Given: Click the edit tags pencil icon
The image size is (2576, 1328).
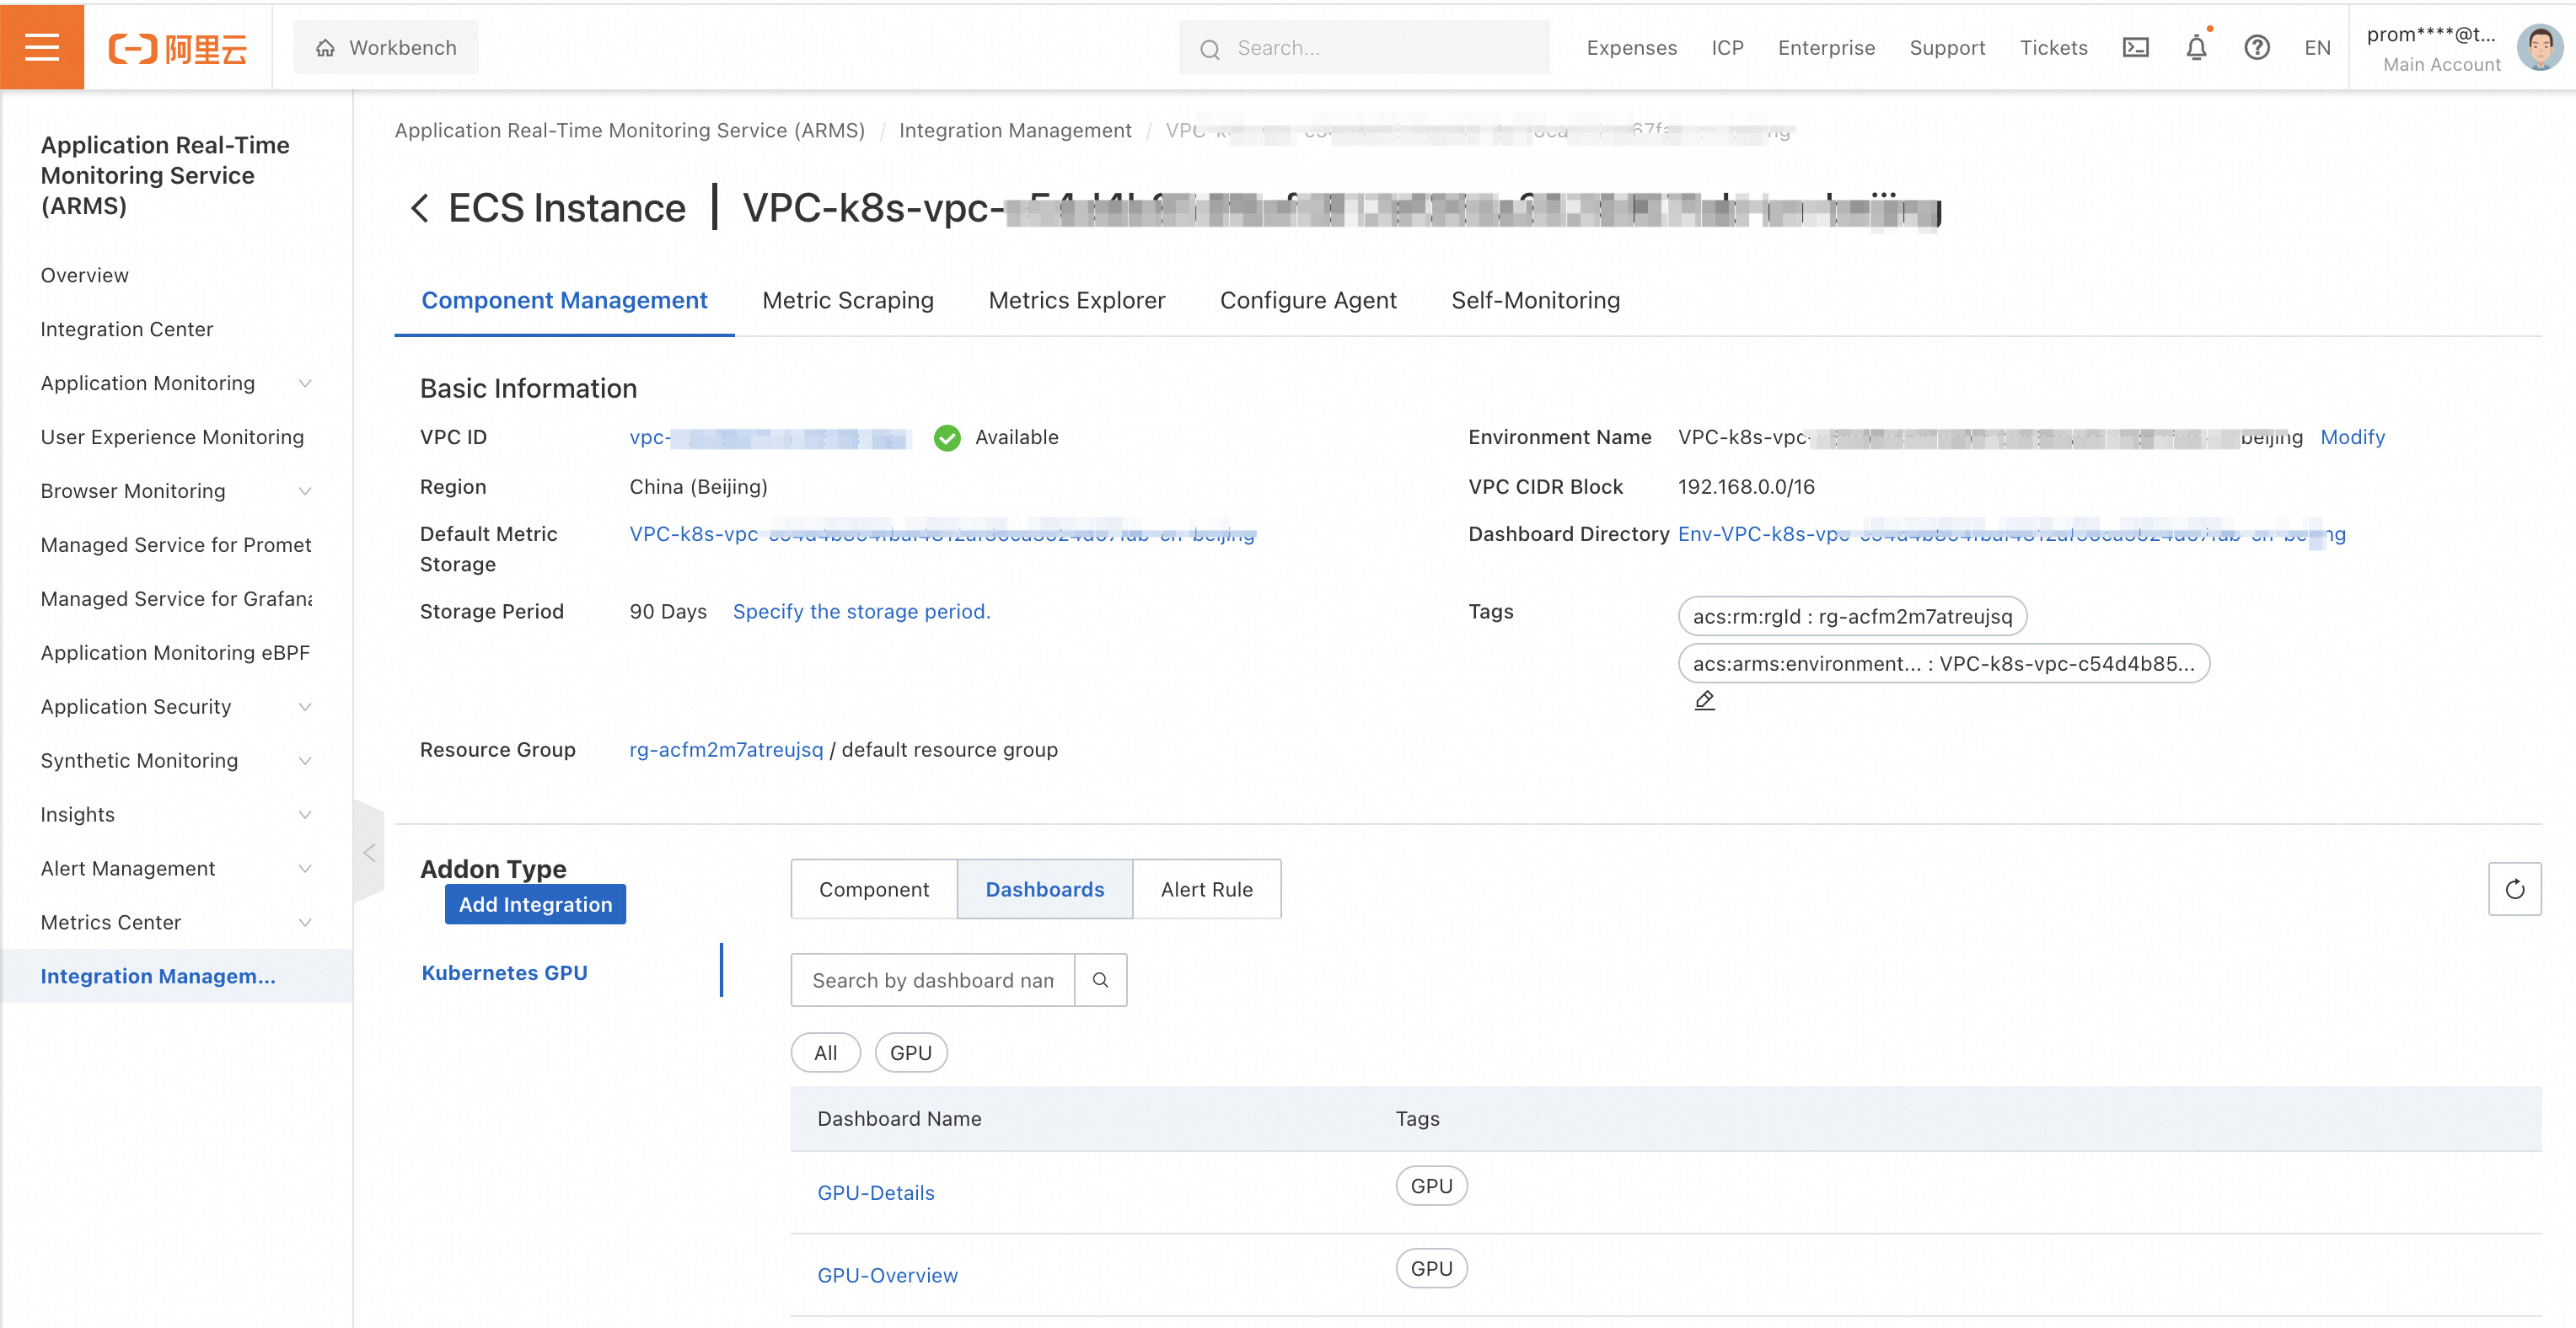Looking at the screenshot, I should [x=1705, y=700].
